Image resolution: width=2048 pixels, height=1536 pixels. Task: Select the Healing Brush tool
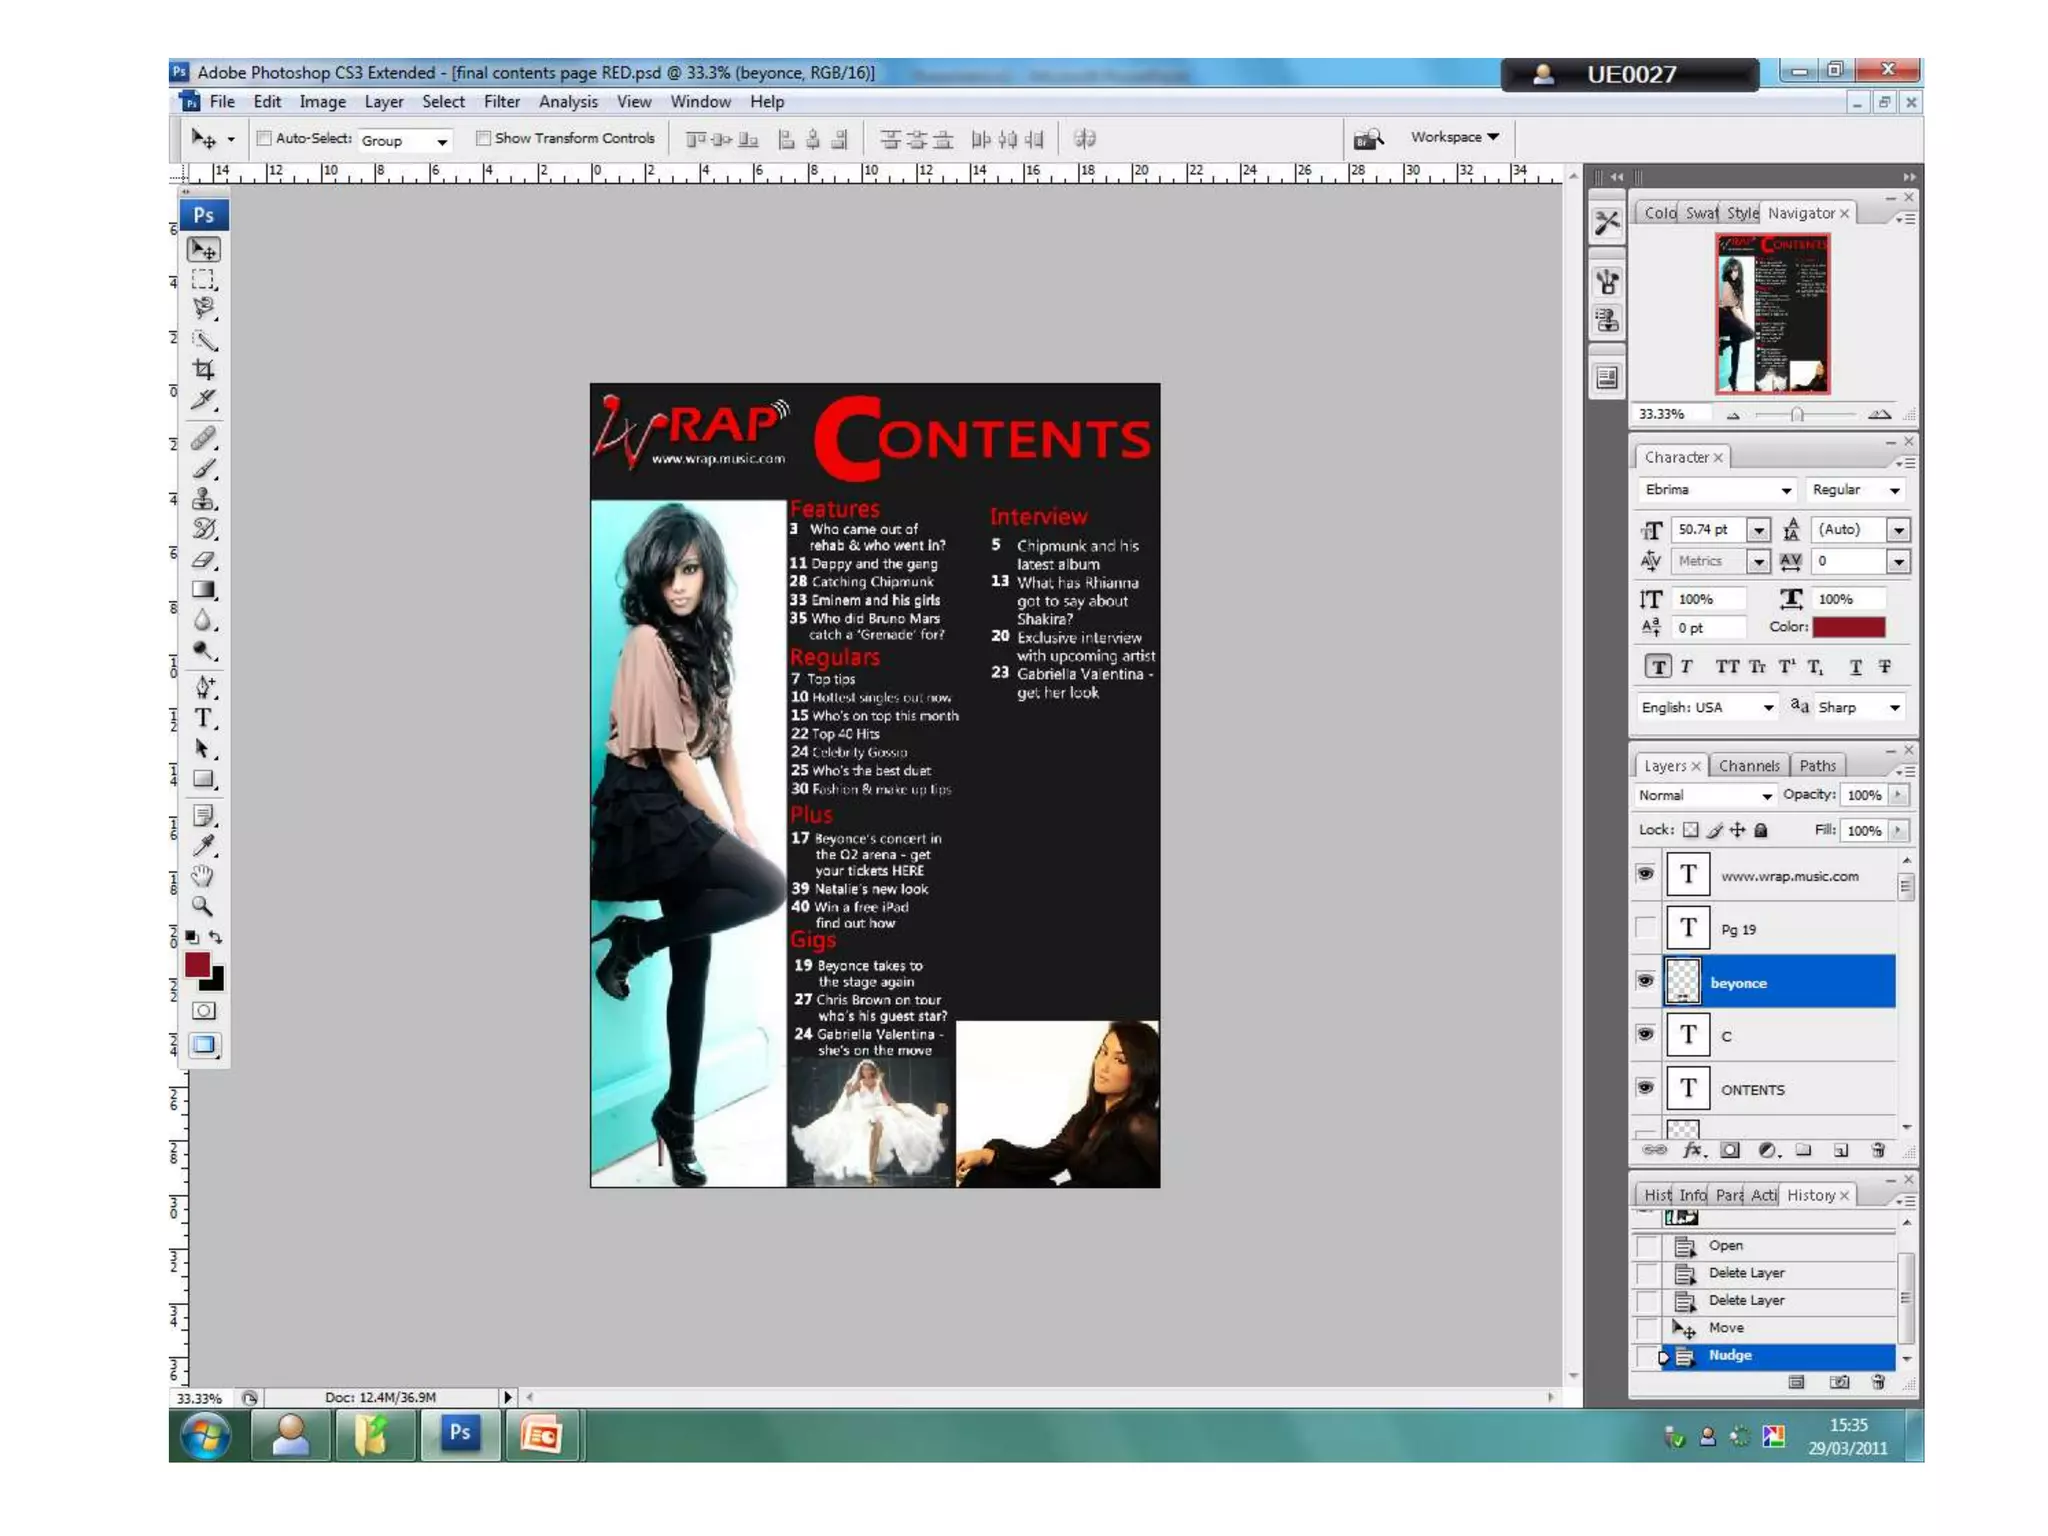tap(204, 438)
